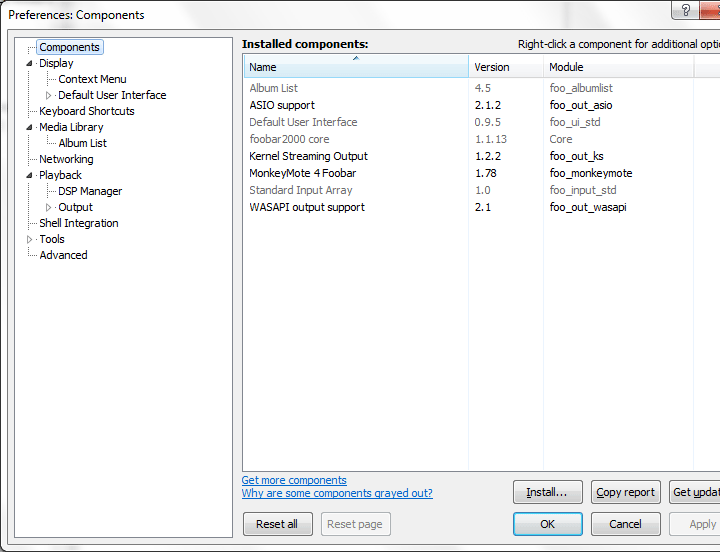
Task: Expand the Tools tree node
Action: (x=29, y=239)
